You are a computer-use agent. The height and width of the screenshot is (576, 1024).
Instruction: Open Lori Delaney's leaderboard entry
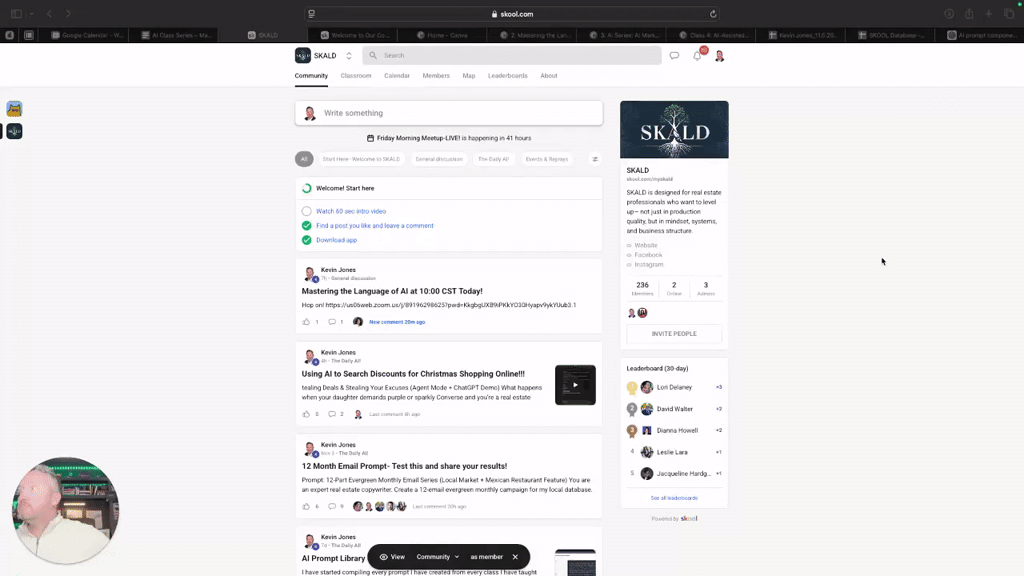coord(674,387)
